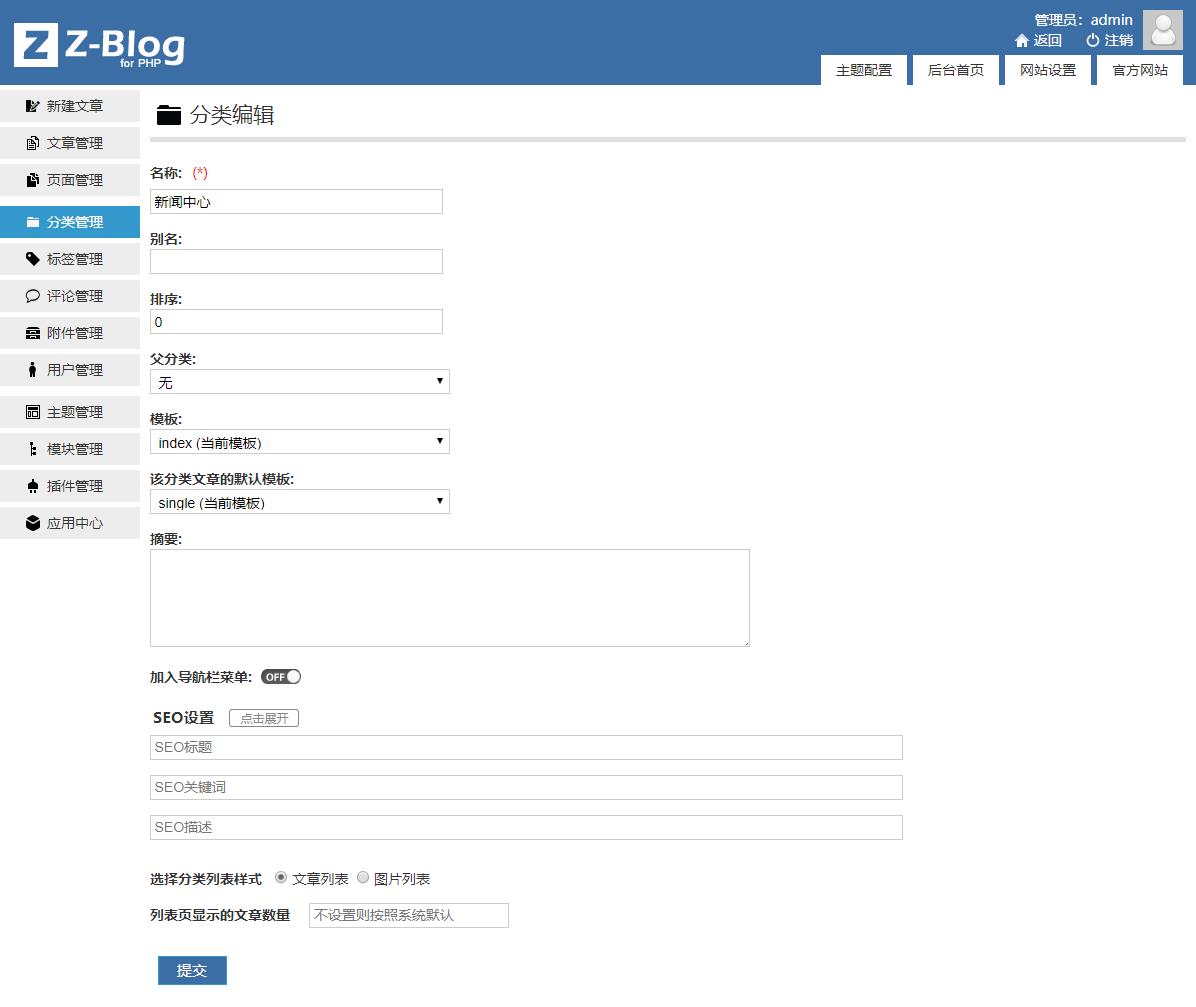
Task: Click the plugin management plug icon
Action: coord(33,486)
